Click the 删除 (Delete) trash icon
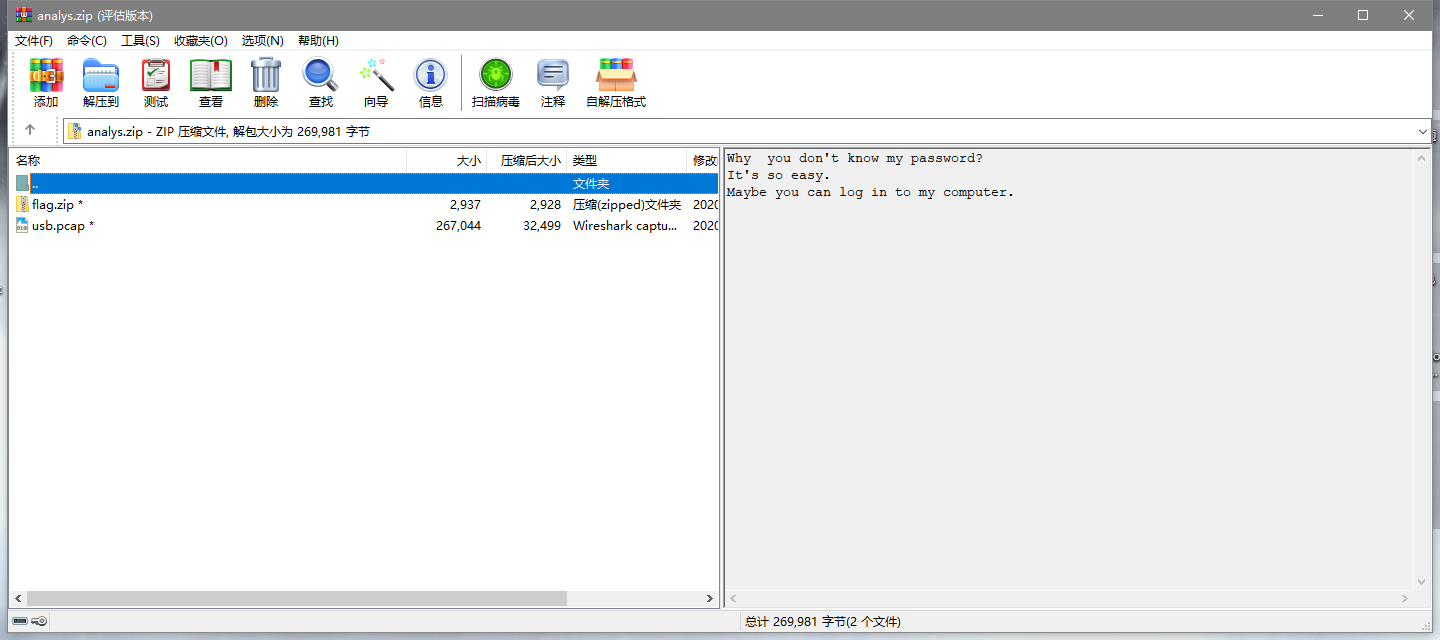1440x640 pixels. tap(266, 76)
